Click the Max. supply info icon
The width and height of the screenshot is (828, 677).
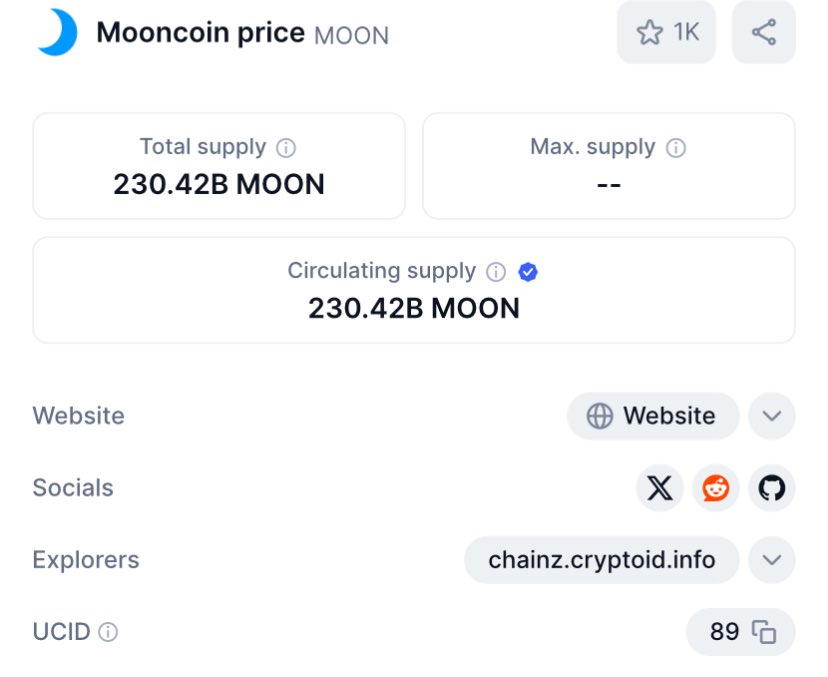click(676, 148)
